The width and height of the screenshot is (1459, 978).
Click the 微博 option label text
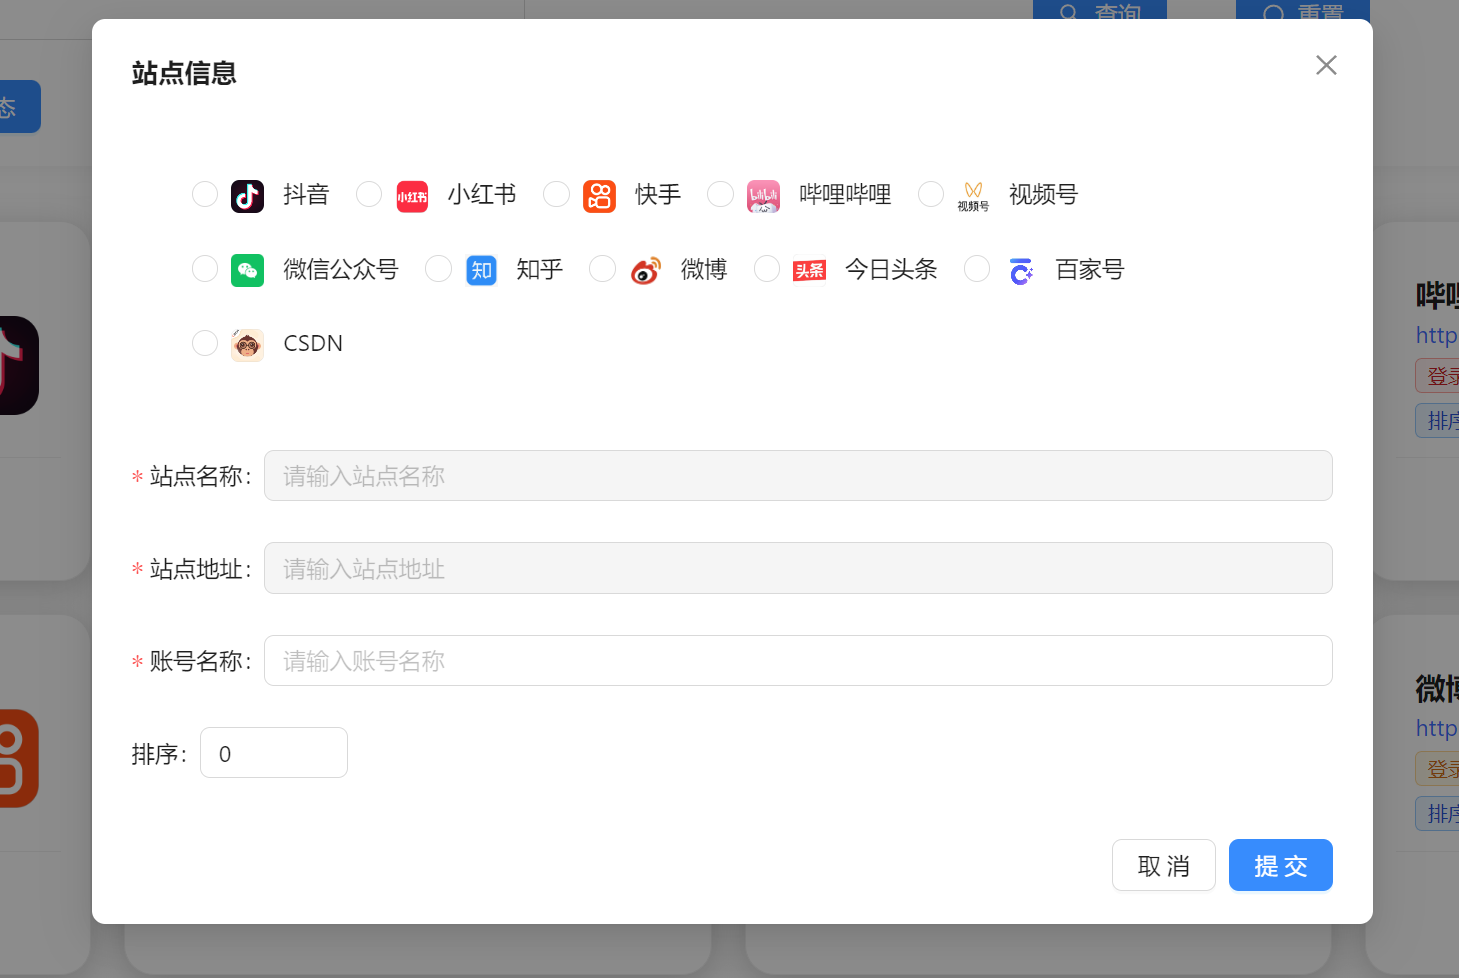pos(704,269)
